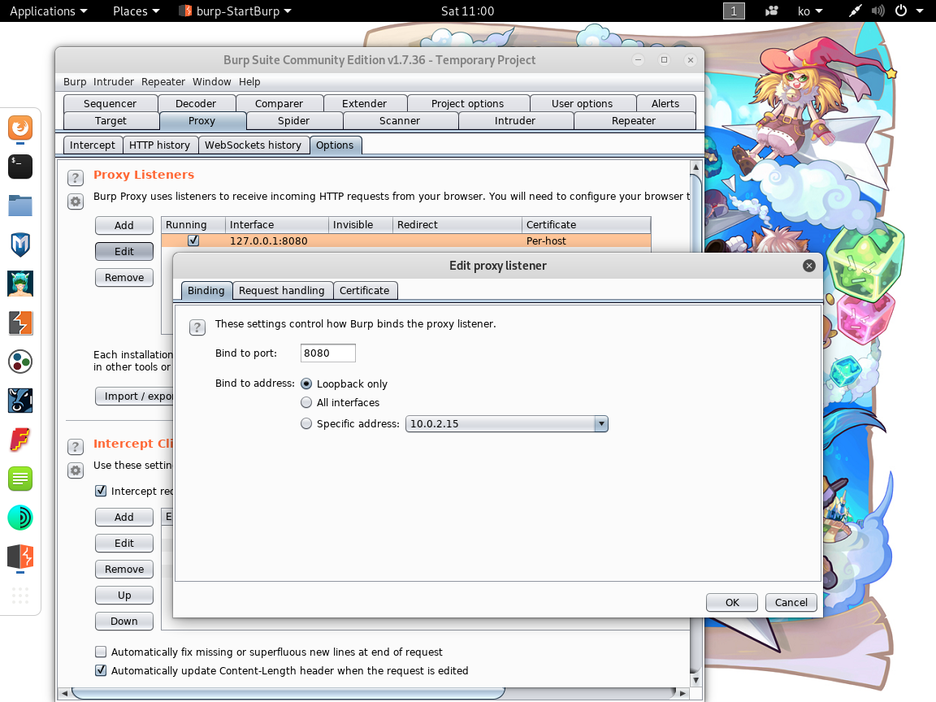Click the pen tool icon in the top bar

click(855, 11)
